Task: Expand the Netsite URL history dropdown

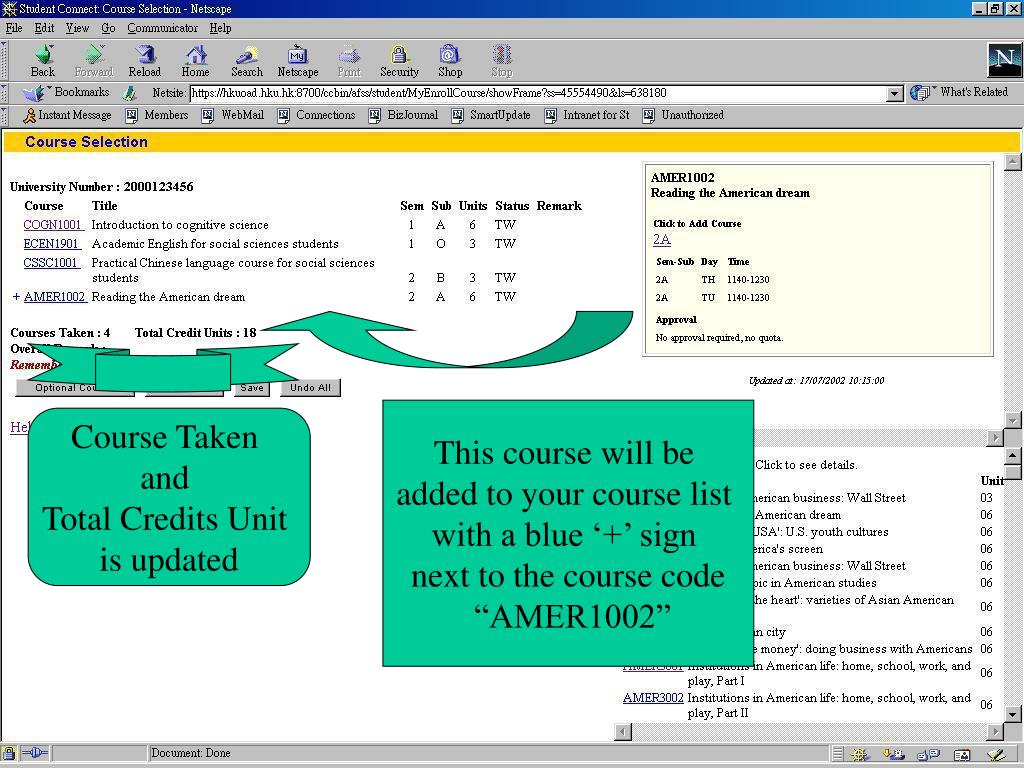Action: click(x=895, y=93)
